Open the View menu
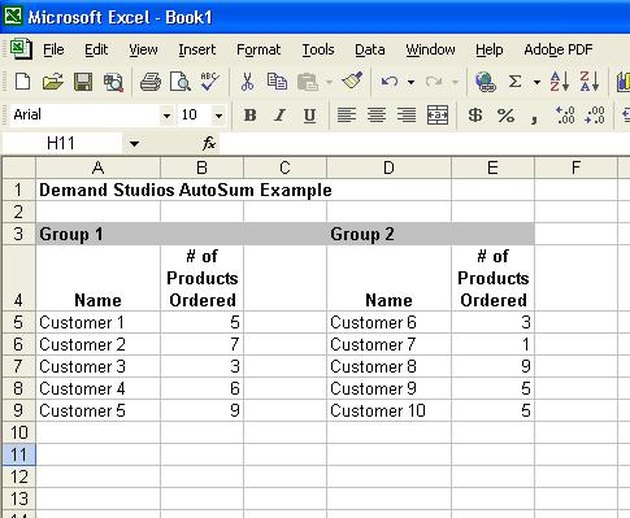Screen dimensions: 630x518 143,49
